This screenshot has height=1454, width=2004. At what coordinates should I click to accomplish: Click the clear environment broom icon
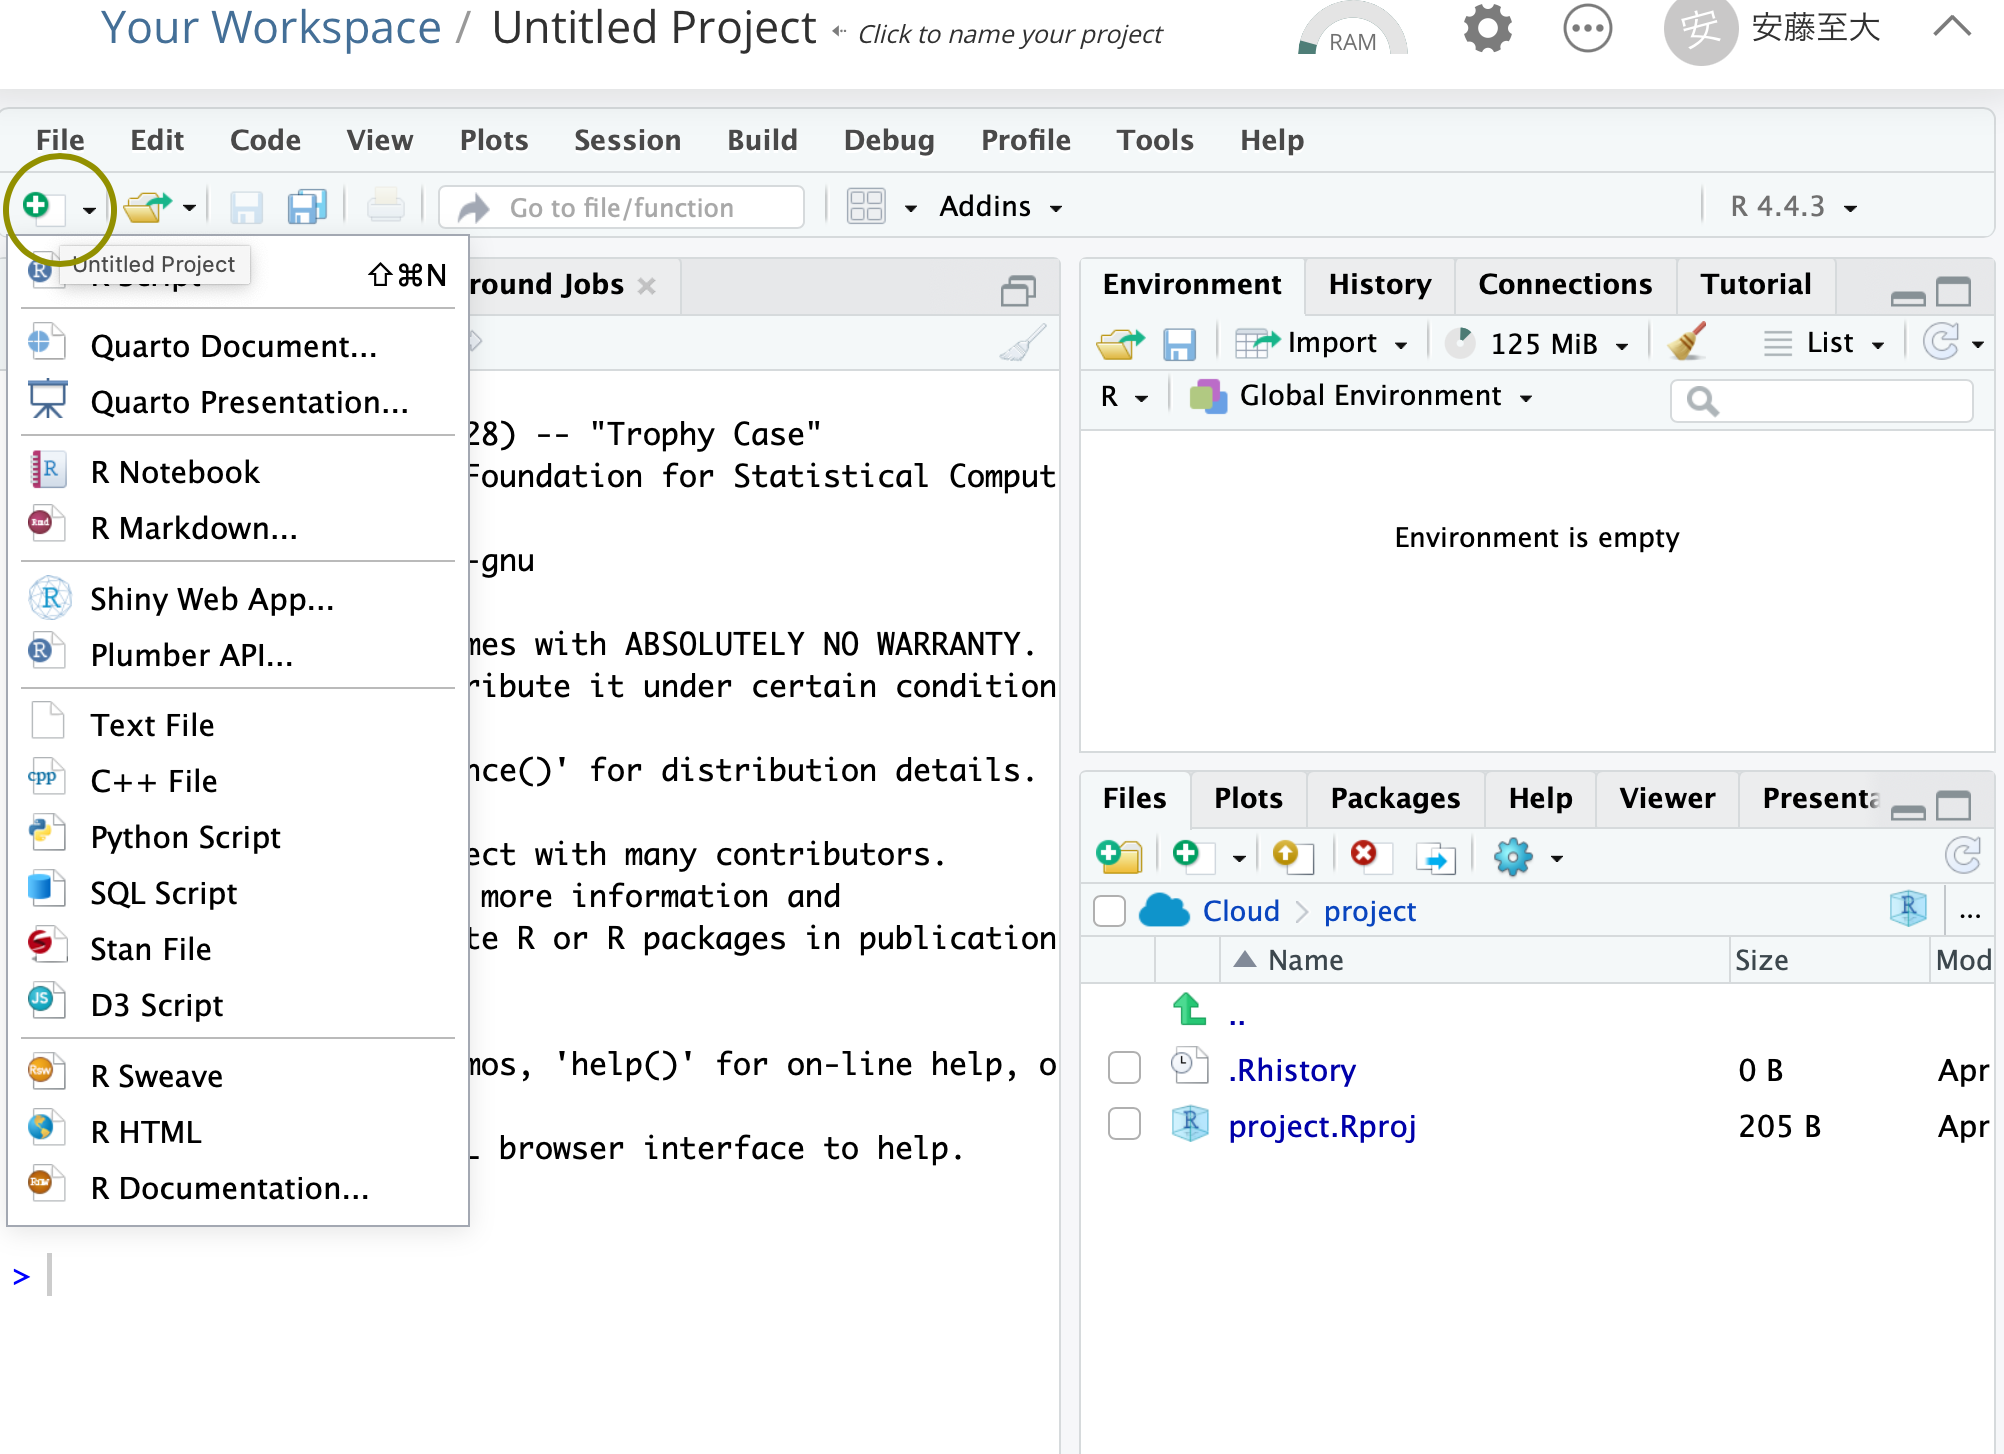[1687, 343]
